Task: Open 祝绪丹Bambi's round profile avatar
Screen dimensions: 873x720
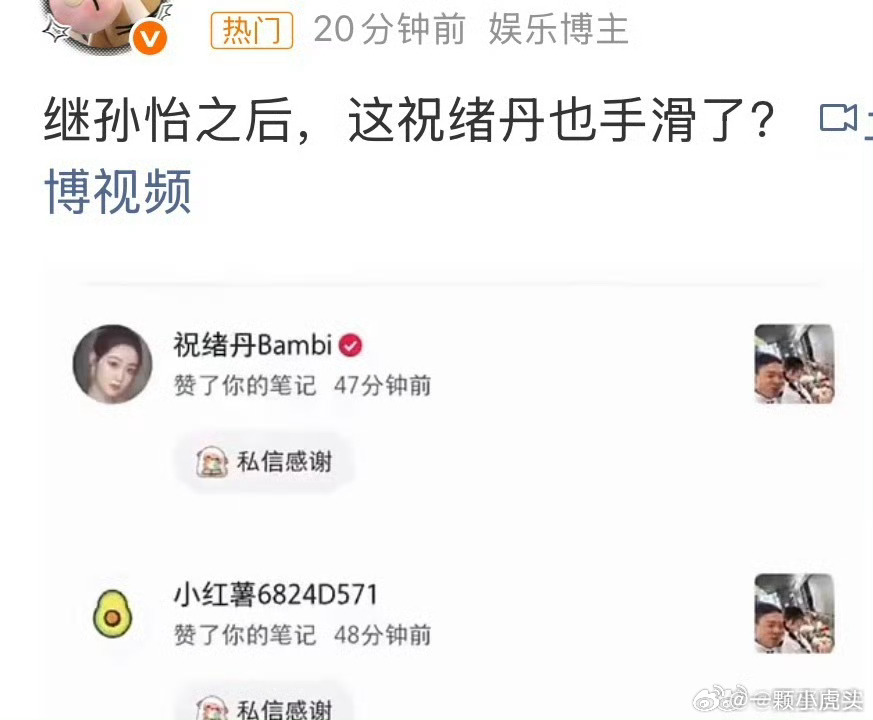Action: coord(112,364)
